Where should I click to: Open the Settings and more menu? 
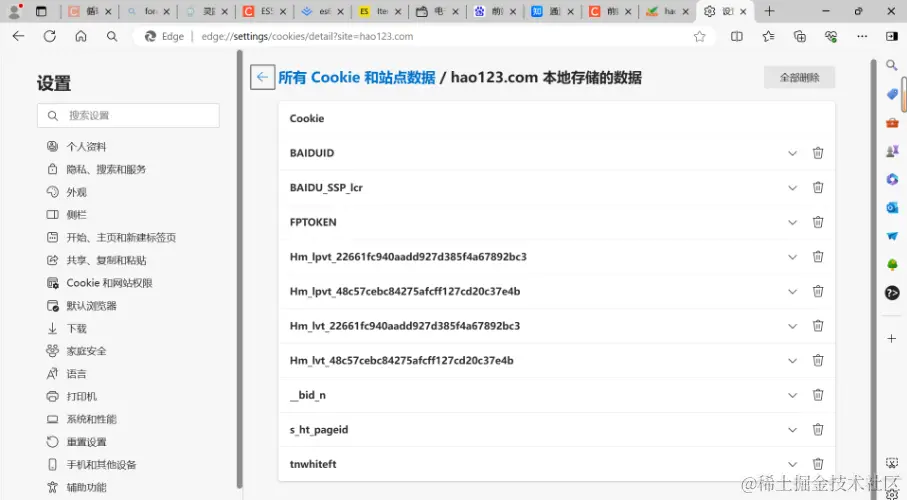[x=862, y=36]
